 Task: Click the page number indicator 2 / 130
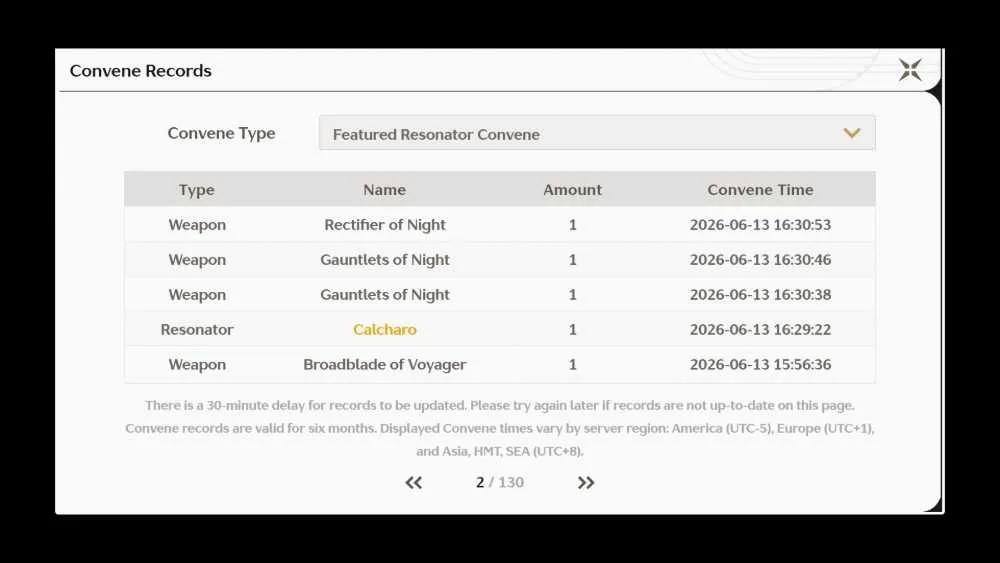(500, 483)
